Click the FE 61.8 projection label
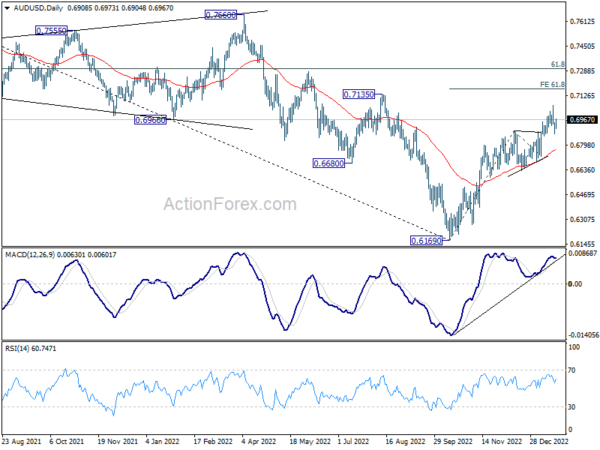The height and width of the screenshot is (450, 600). coord(552,84)
